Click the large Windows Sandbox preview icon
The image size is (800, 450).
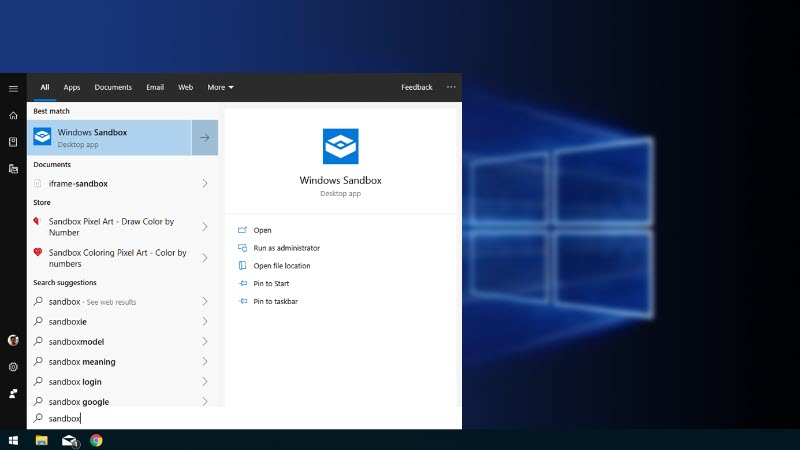click(x=341, y=146)
